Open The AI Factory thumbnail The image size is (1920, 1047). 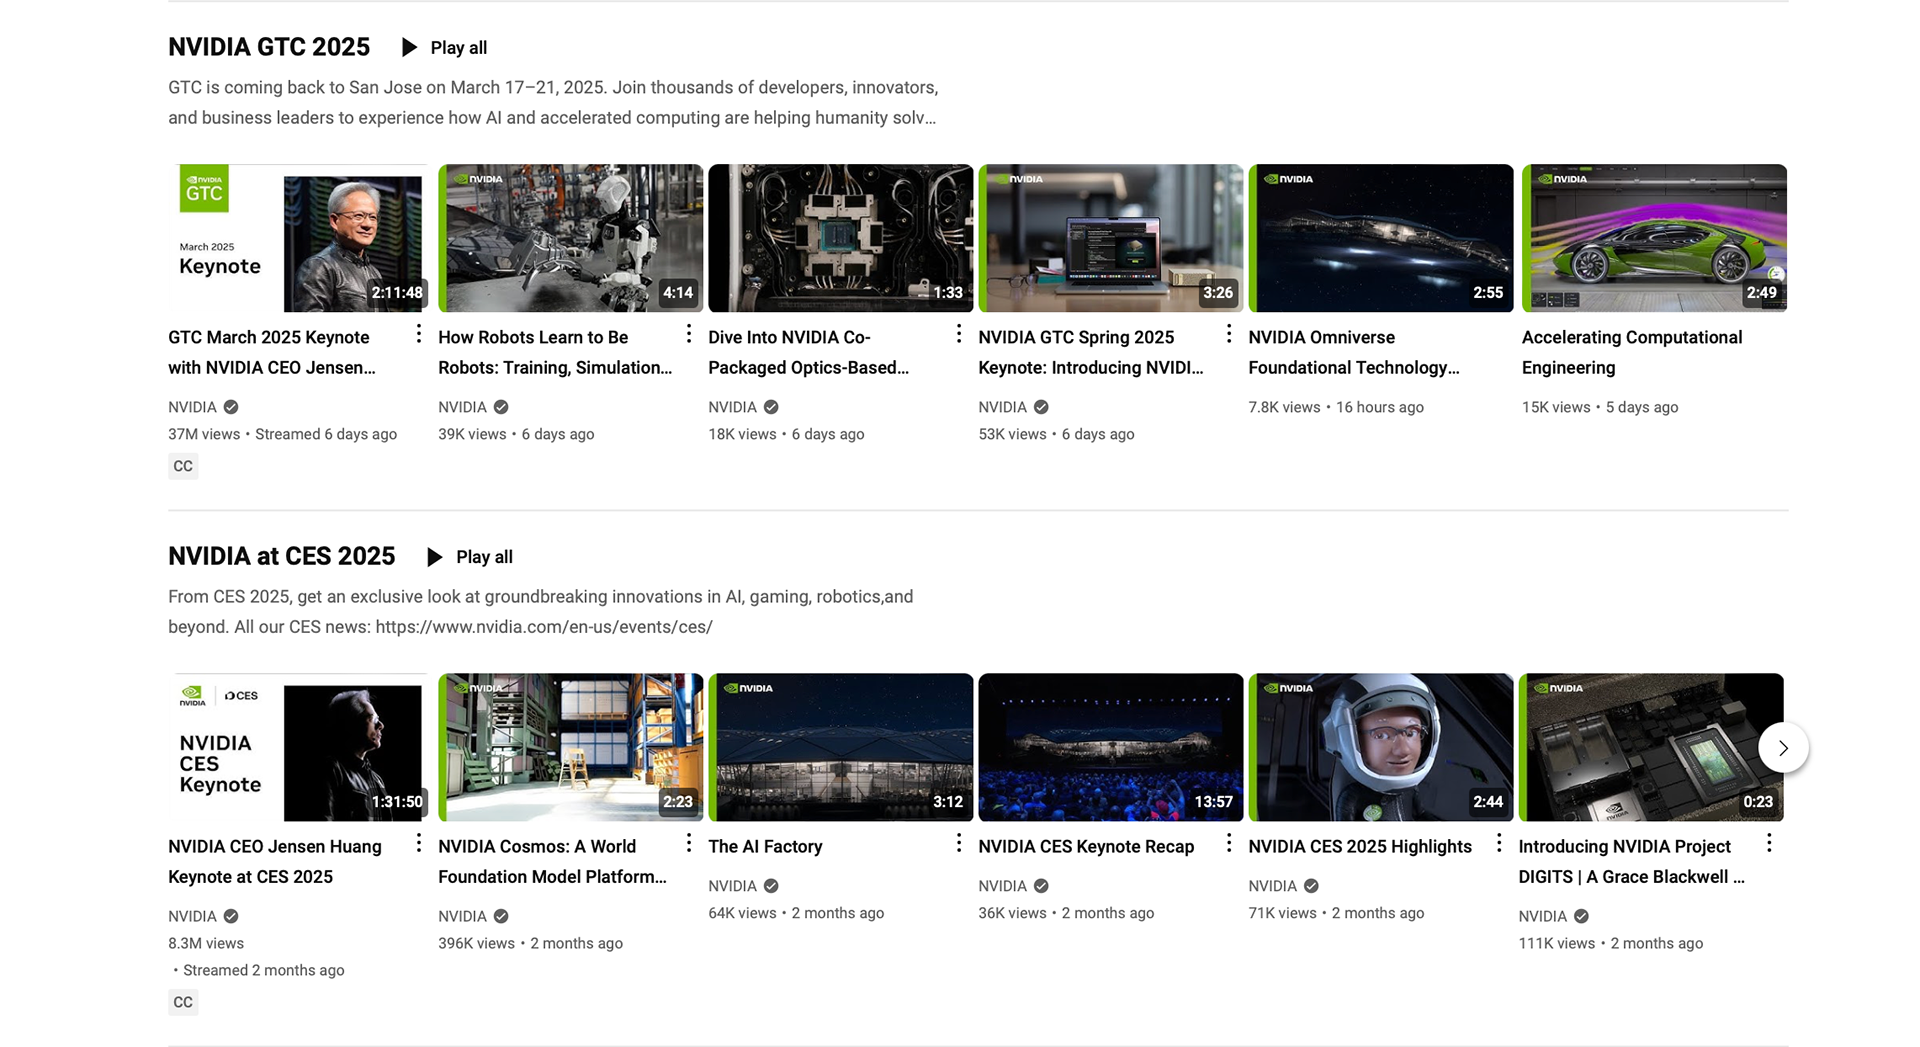[840, 747]
